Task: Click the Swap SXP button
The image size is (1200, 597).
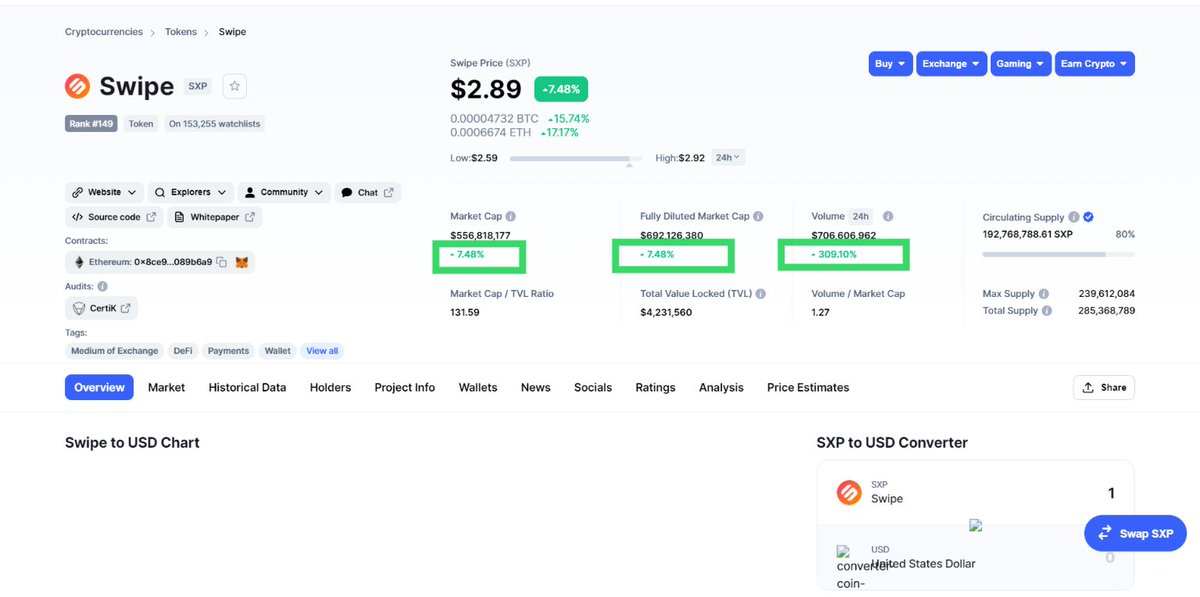Action: point(1135,533)
